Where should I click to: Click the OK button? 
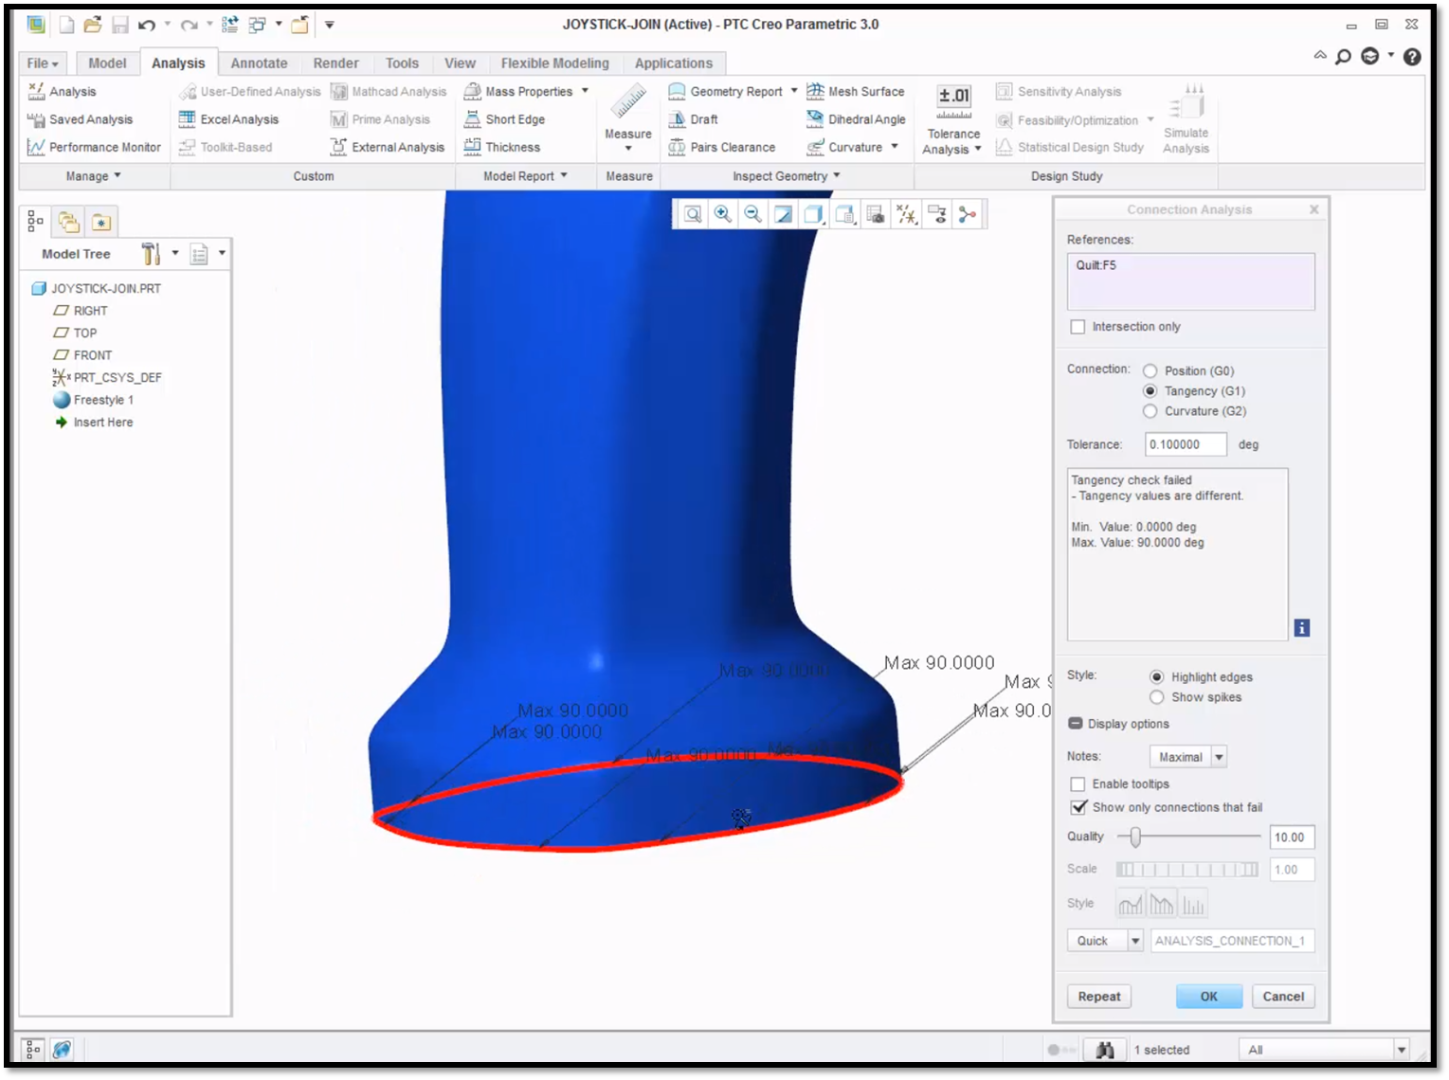point(1209,996)
